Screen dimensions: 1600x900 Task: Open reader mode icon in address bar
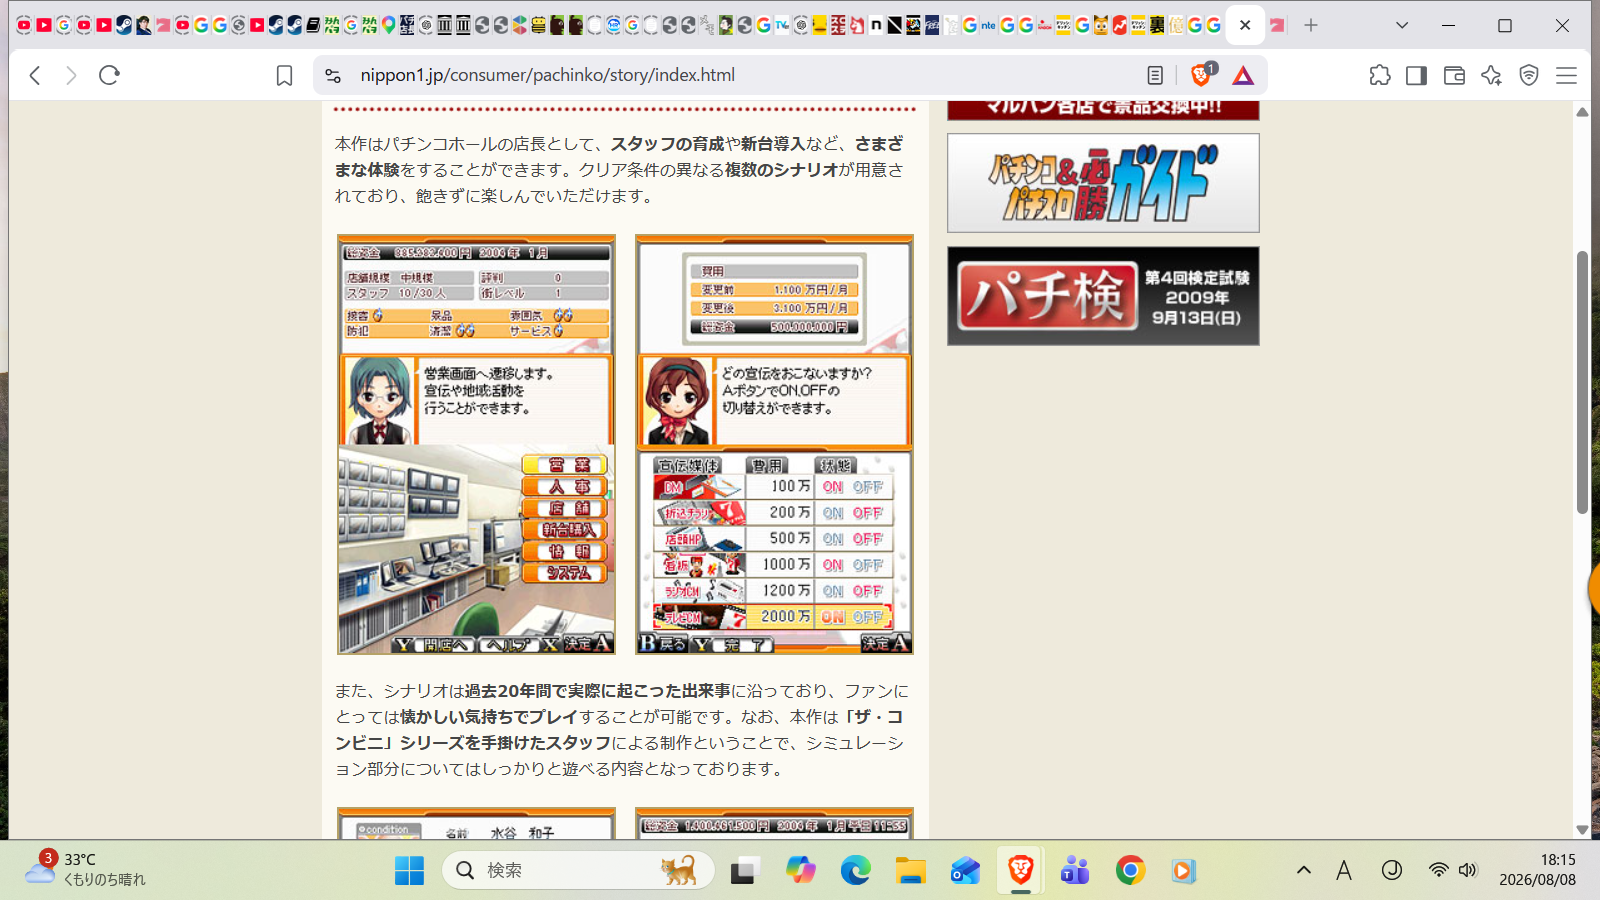coord(1155,75)
